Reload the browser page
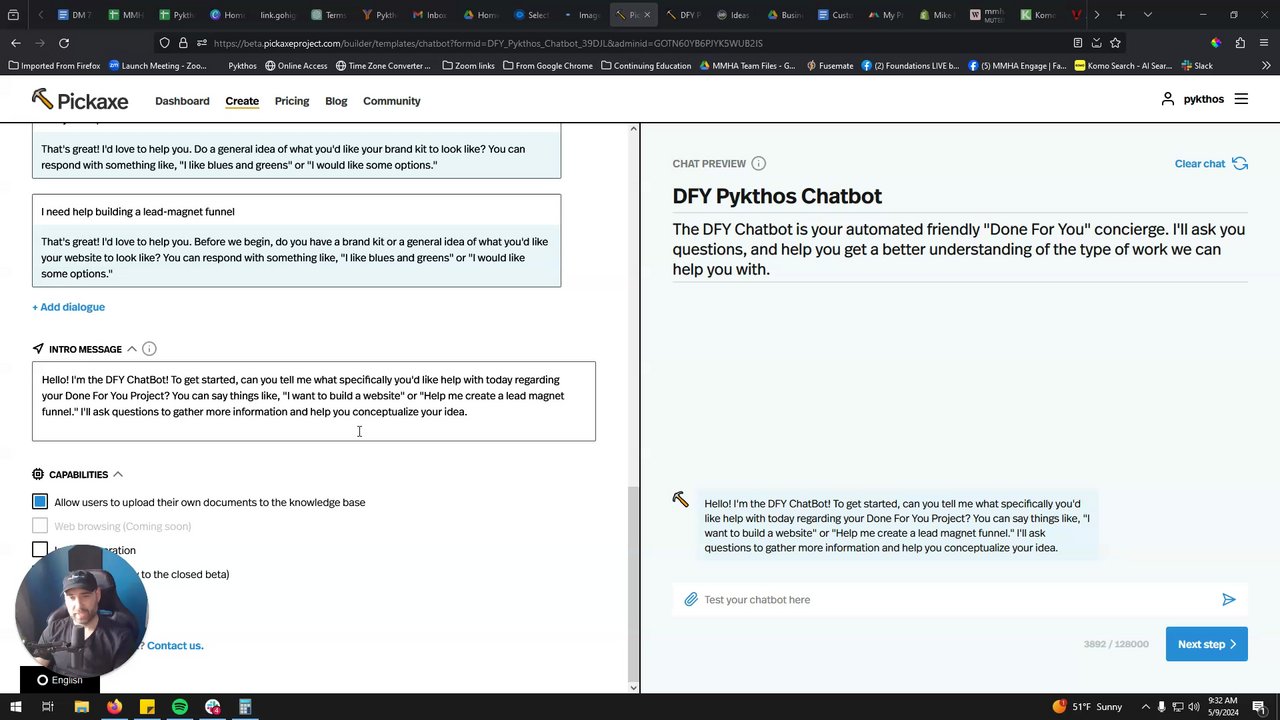The height and width of the screenshot is (720, 1280). pos(64,43)
